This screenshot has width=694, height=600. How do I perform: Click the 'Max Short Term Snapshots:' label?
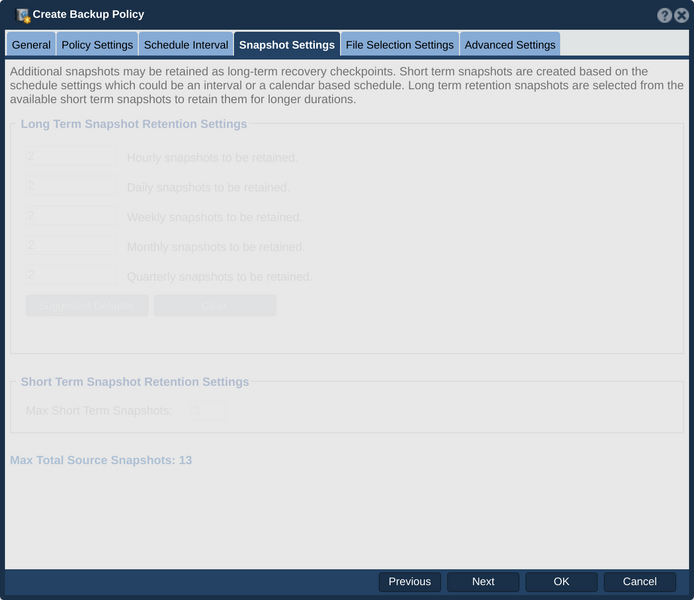99,411
